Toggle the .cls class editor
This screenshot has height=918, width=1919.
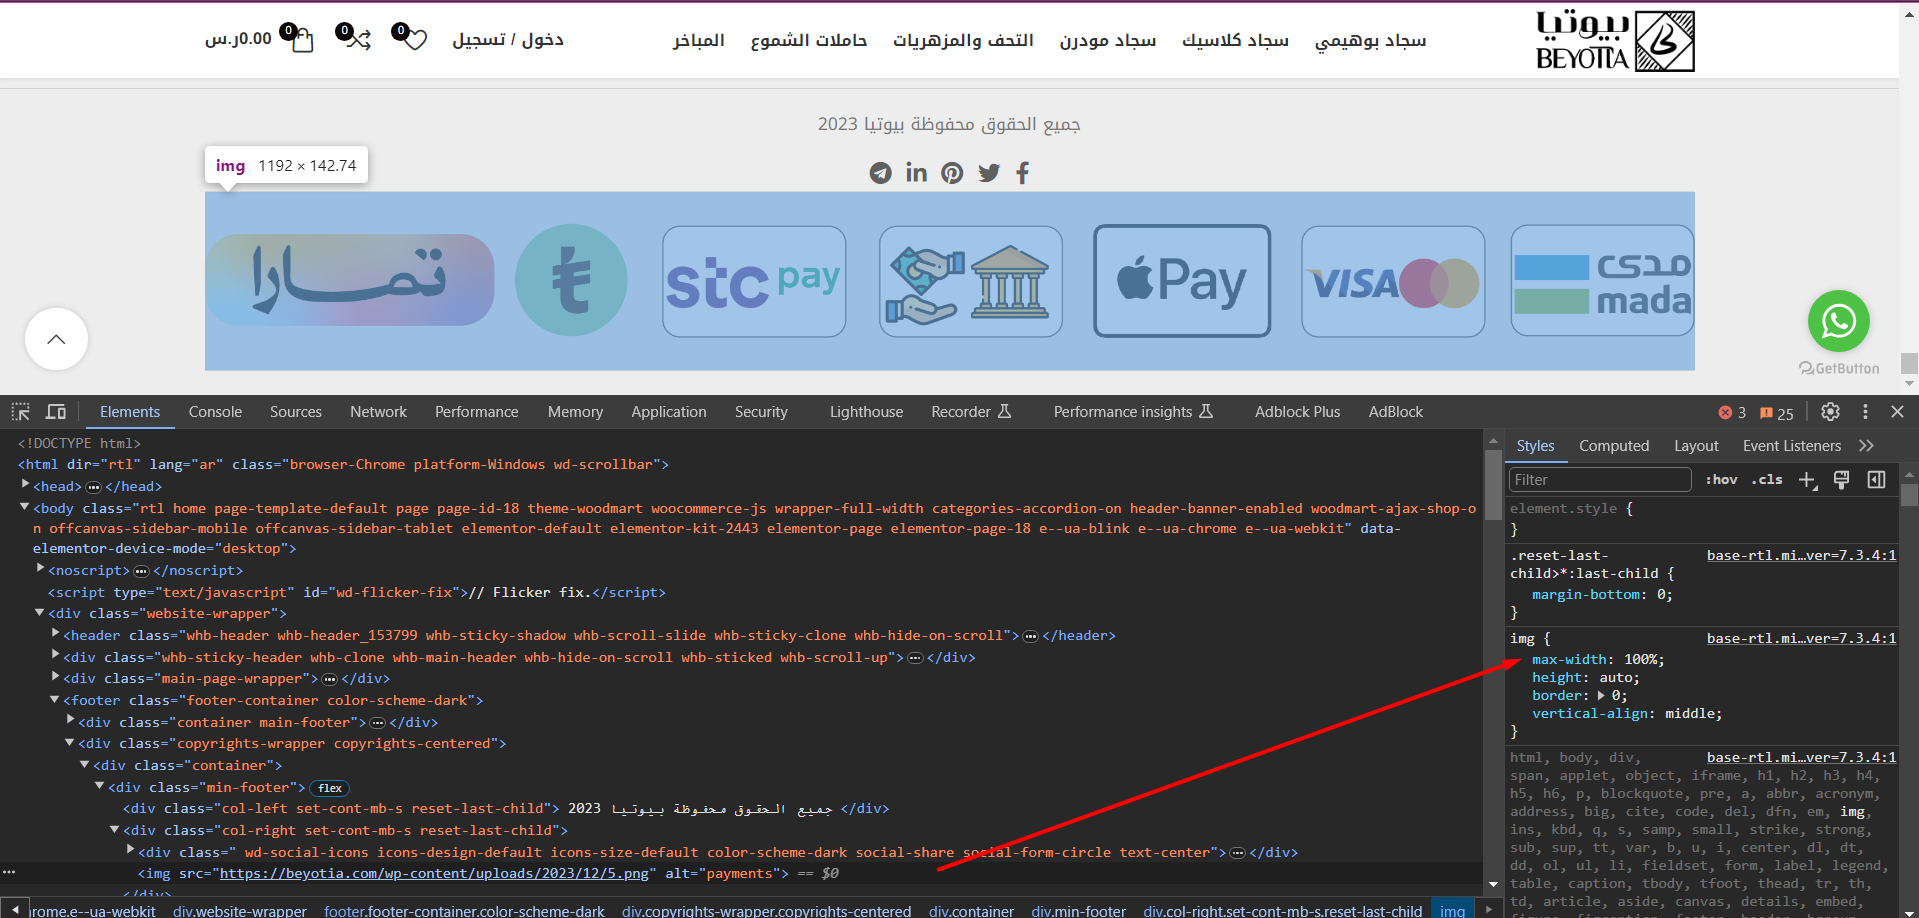pyautogui.click(x=1767, y=480)
